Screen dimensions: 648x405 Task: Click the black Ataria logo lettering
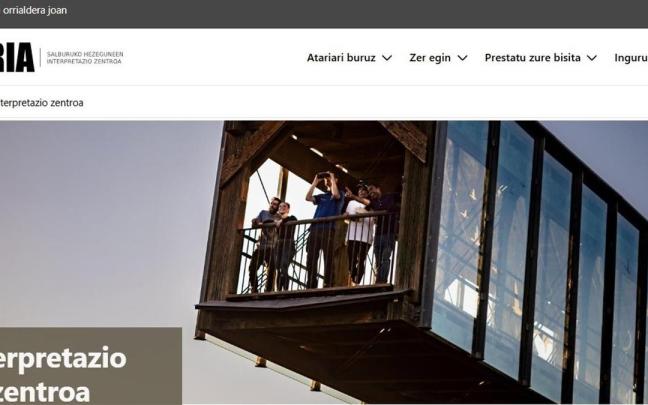point(17,57)
